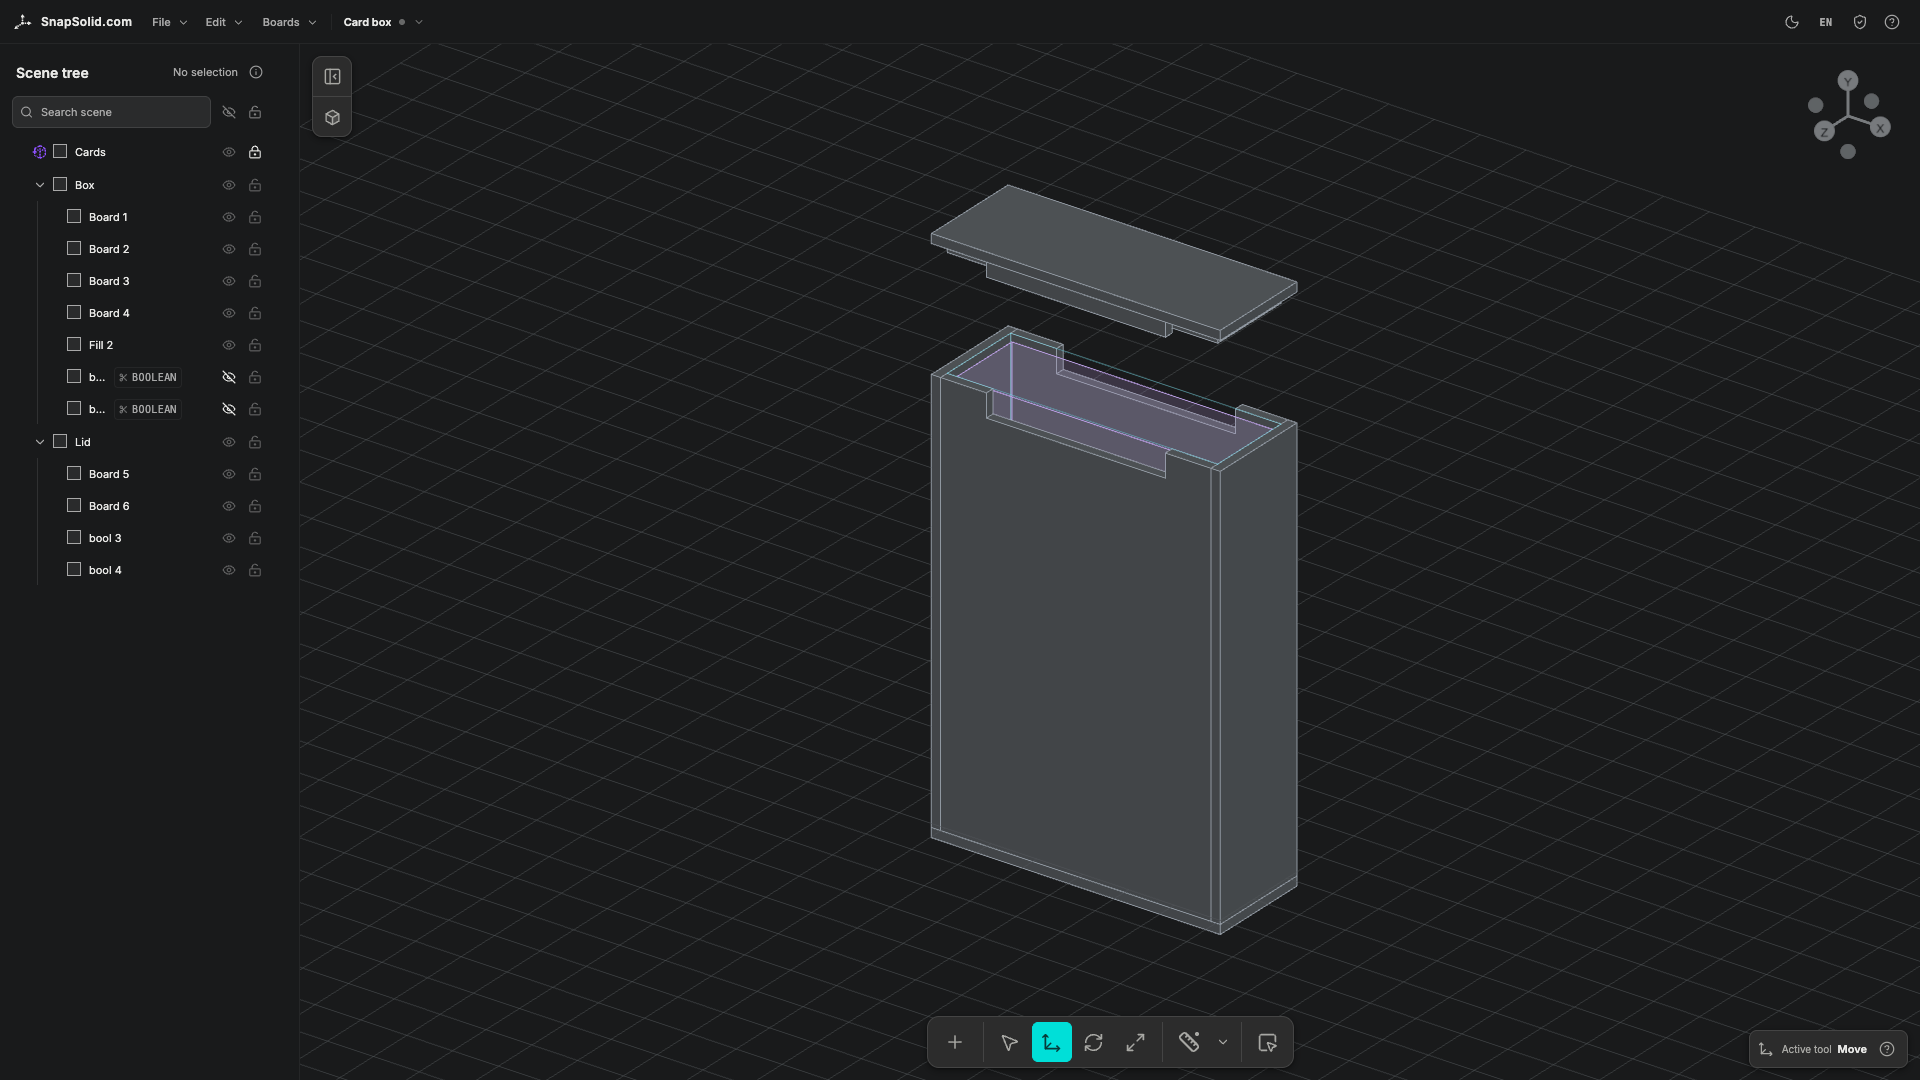The width and height of the screenshot is (1920, 1080).
Task: Select Board 5 in scene tree
Action: coord(109,474)
